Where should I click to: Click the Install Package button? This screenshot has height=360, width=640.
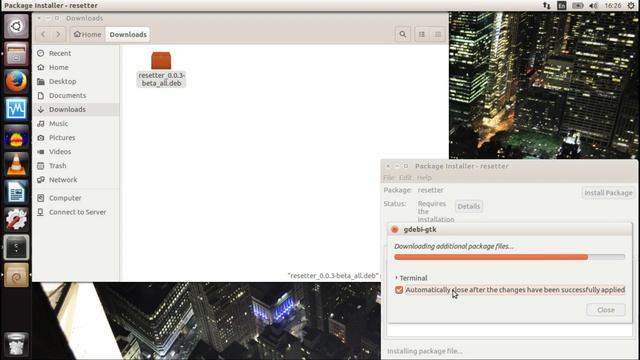(608, 193)
